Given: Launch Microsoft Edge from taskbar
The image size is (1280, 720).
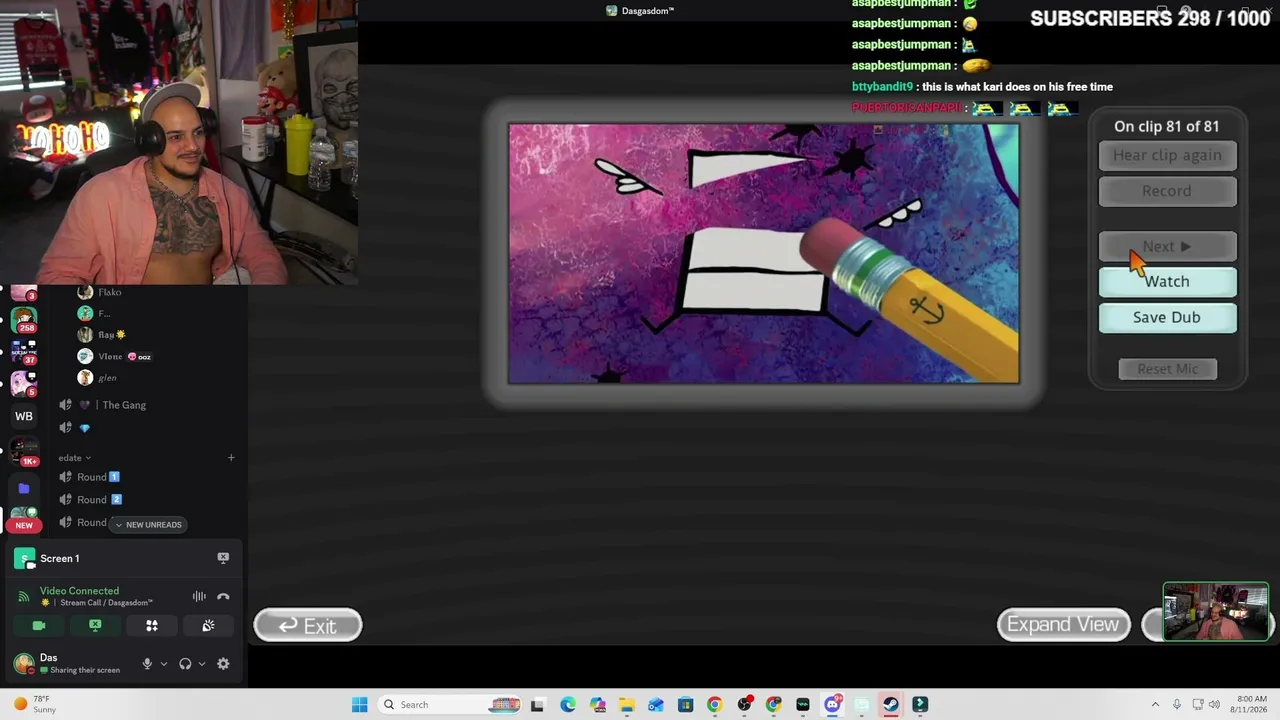Looking at the screenshot, I should (568, 705).
